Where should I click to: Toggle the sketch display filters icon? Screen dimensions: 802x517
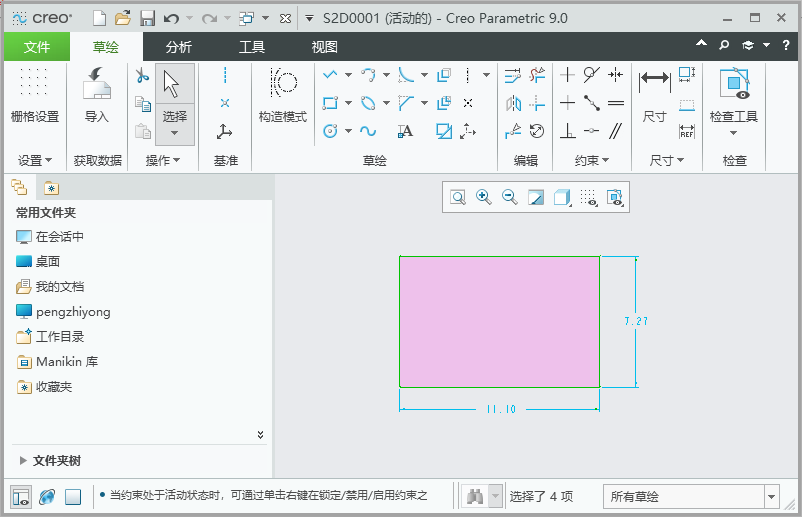[589, 198]
